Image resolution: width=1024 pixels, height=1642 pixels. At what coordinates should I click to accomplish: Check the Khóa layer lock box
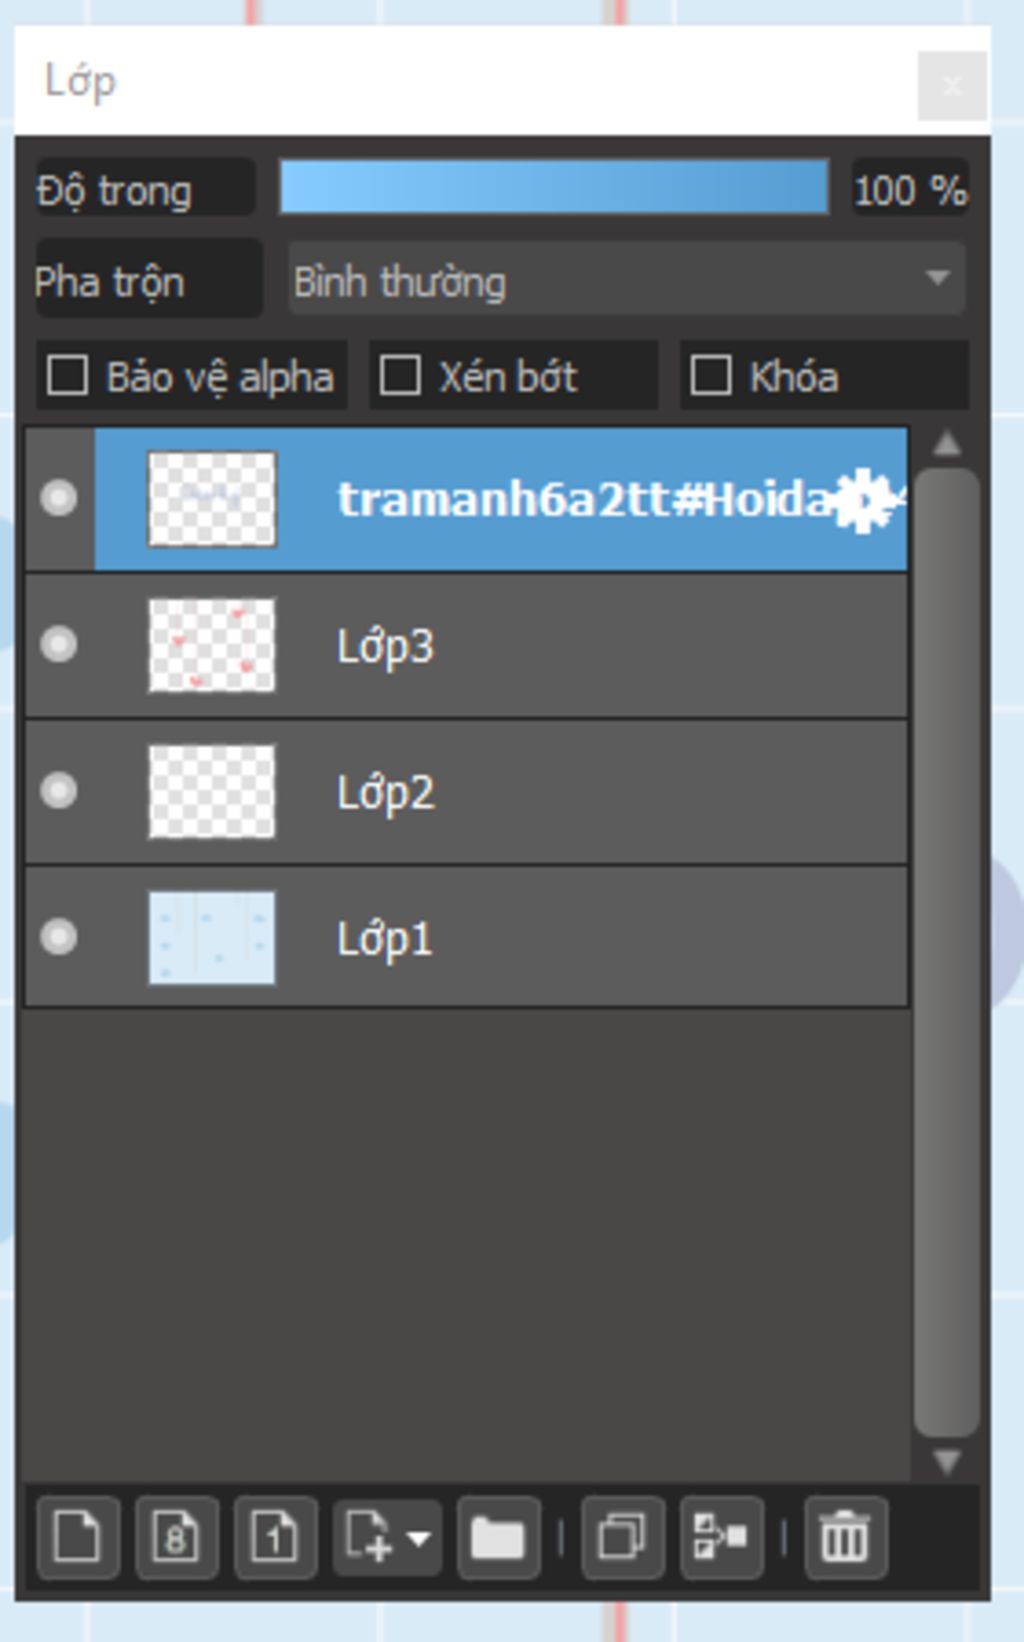(x=711, y=376)
